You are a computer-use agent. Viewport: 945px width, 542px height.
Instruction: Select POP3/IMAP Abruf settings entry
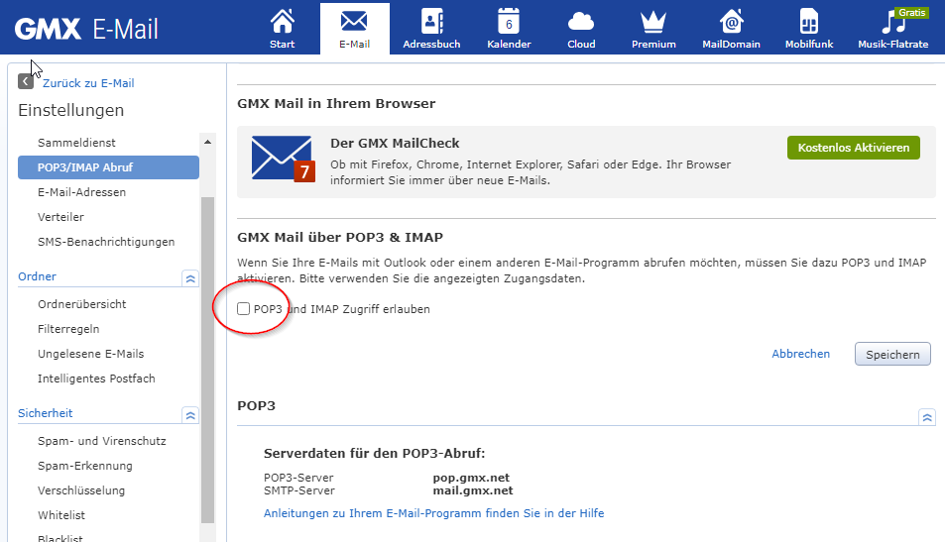click(x=108, y=168)
